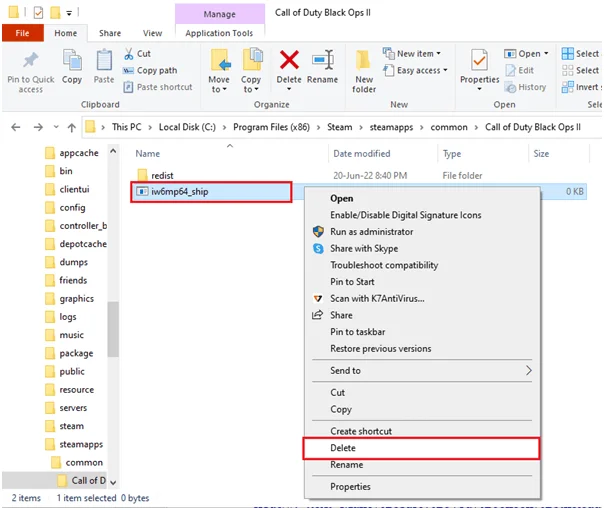Go up one folder level

72,128
